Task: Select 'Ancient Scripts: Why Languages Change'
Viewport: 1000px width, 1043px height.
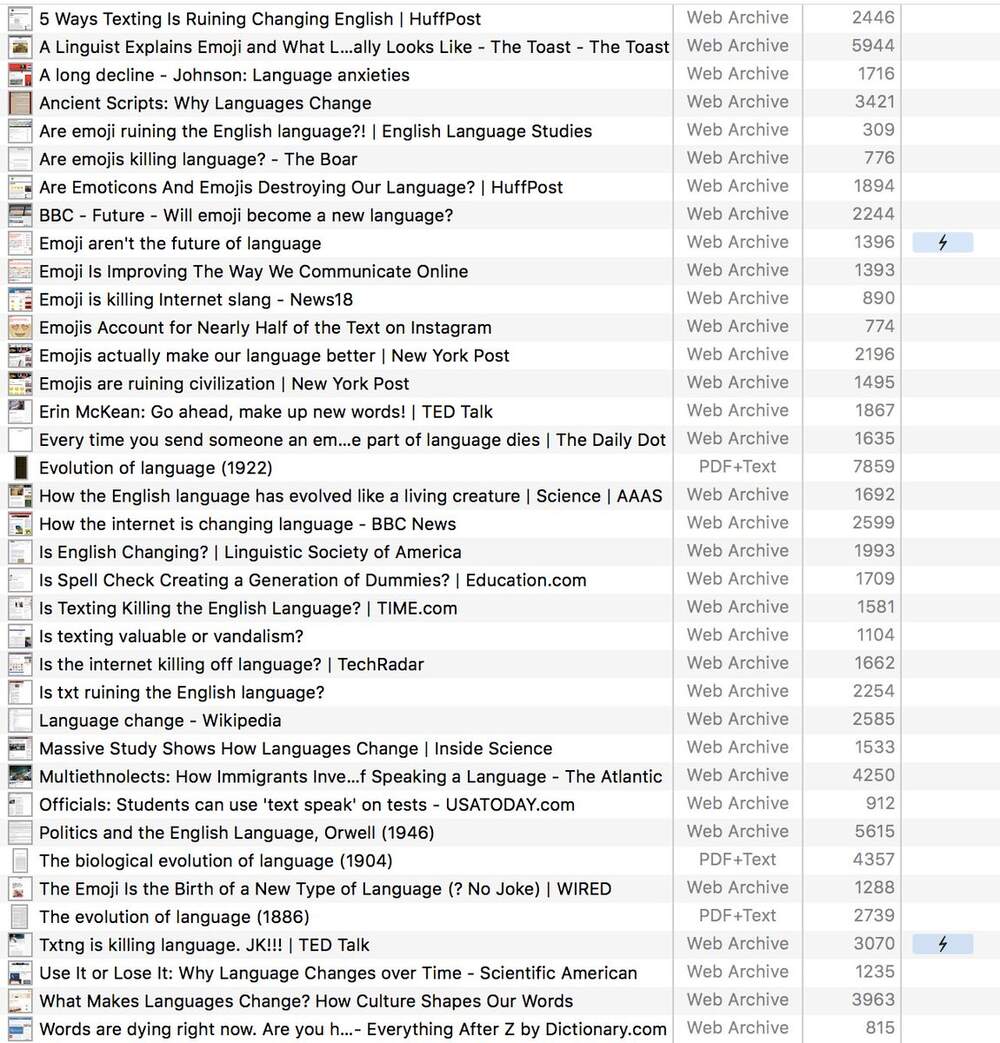Action: [205, 103]
